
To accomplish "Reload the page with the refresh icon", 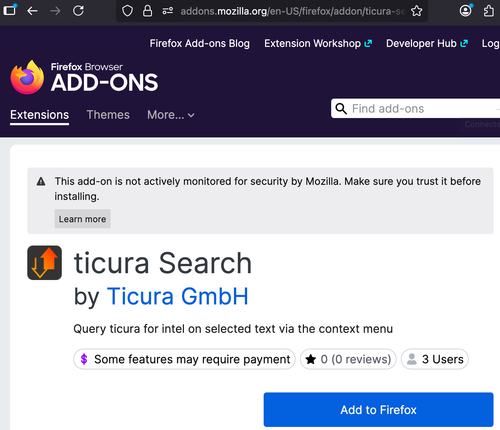I will [78, 11].
